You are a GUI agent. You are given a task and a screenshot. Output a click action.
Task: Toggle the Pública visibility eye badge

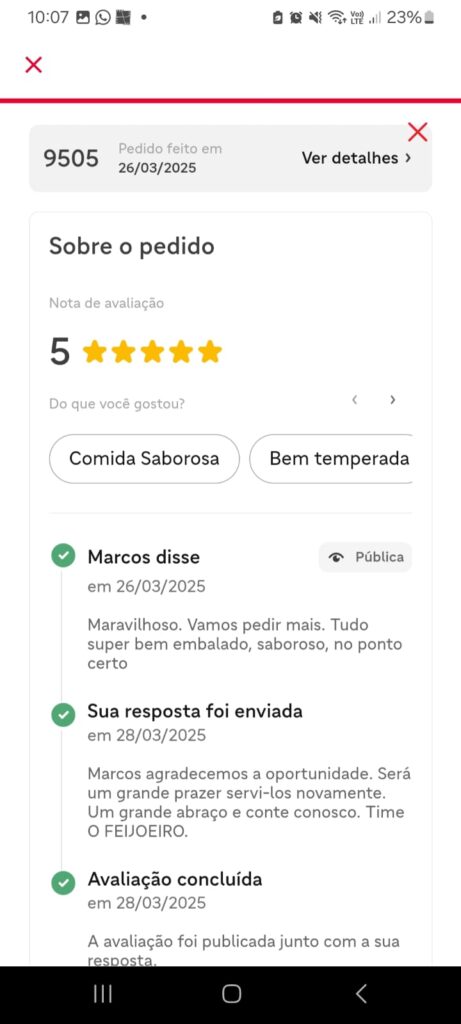pyautogui.click(x=366, y=557)
